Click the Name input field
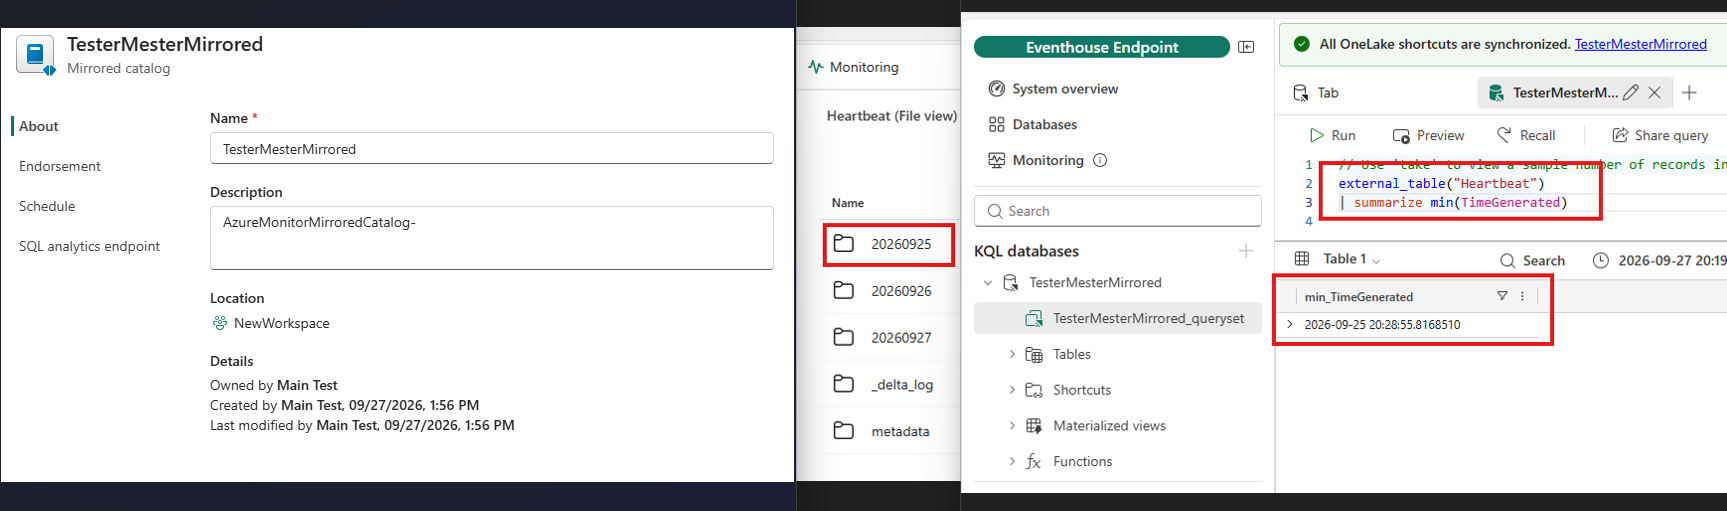 coord(491,148)
